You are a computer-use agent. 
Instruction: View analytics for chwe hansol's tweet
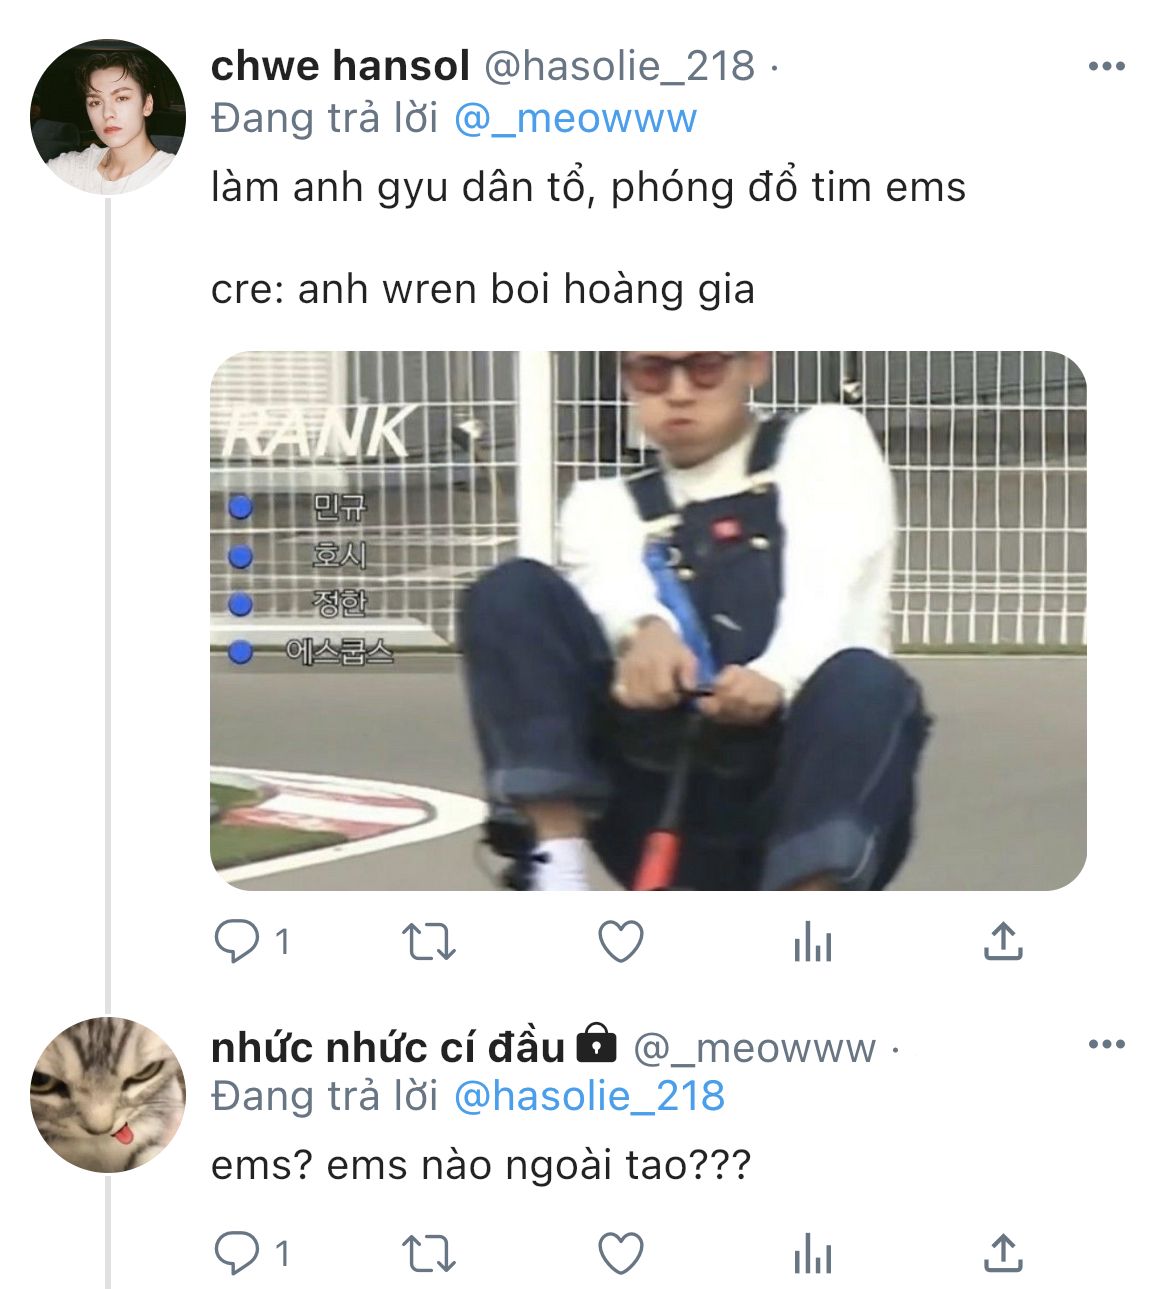pos(812,942)
